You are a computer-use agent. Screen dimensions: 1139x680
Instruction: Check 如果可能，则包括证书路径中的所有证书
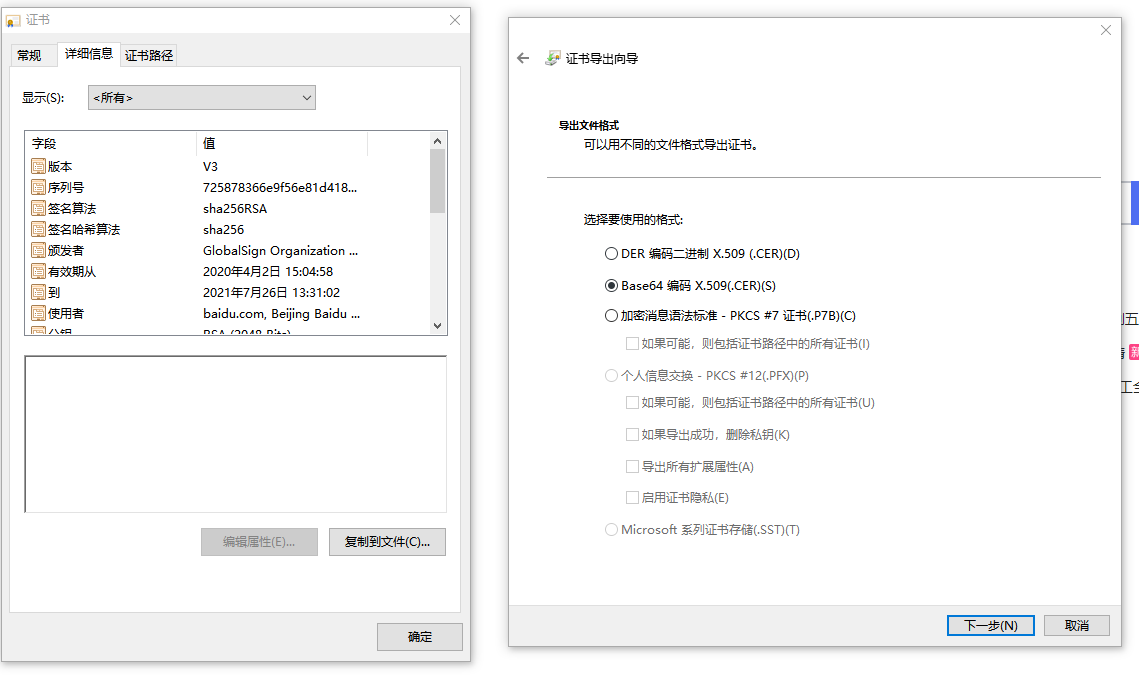pos(633,342)
